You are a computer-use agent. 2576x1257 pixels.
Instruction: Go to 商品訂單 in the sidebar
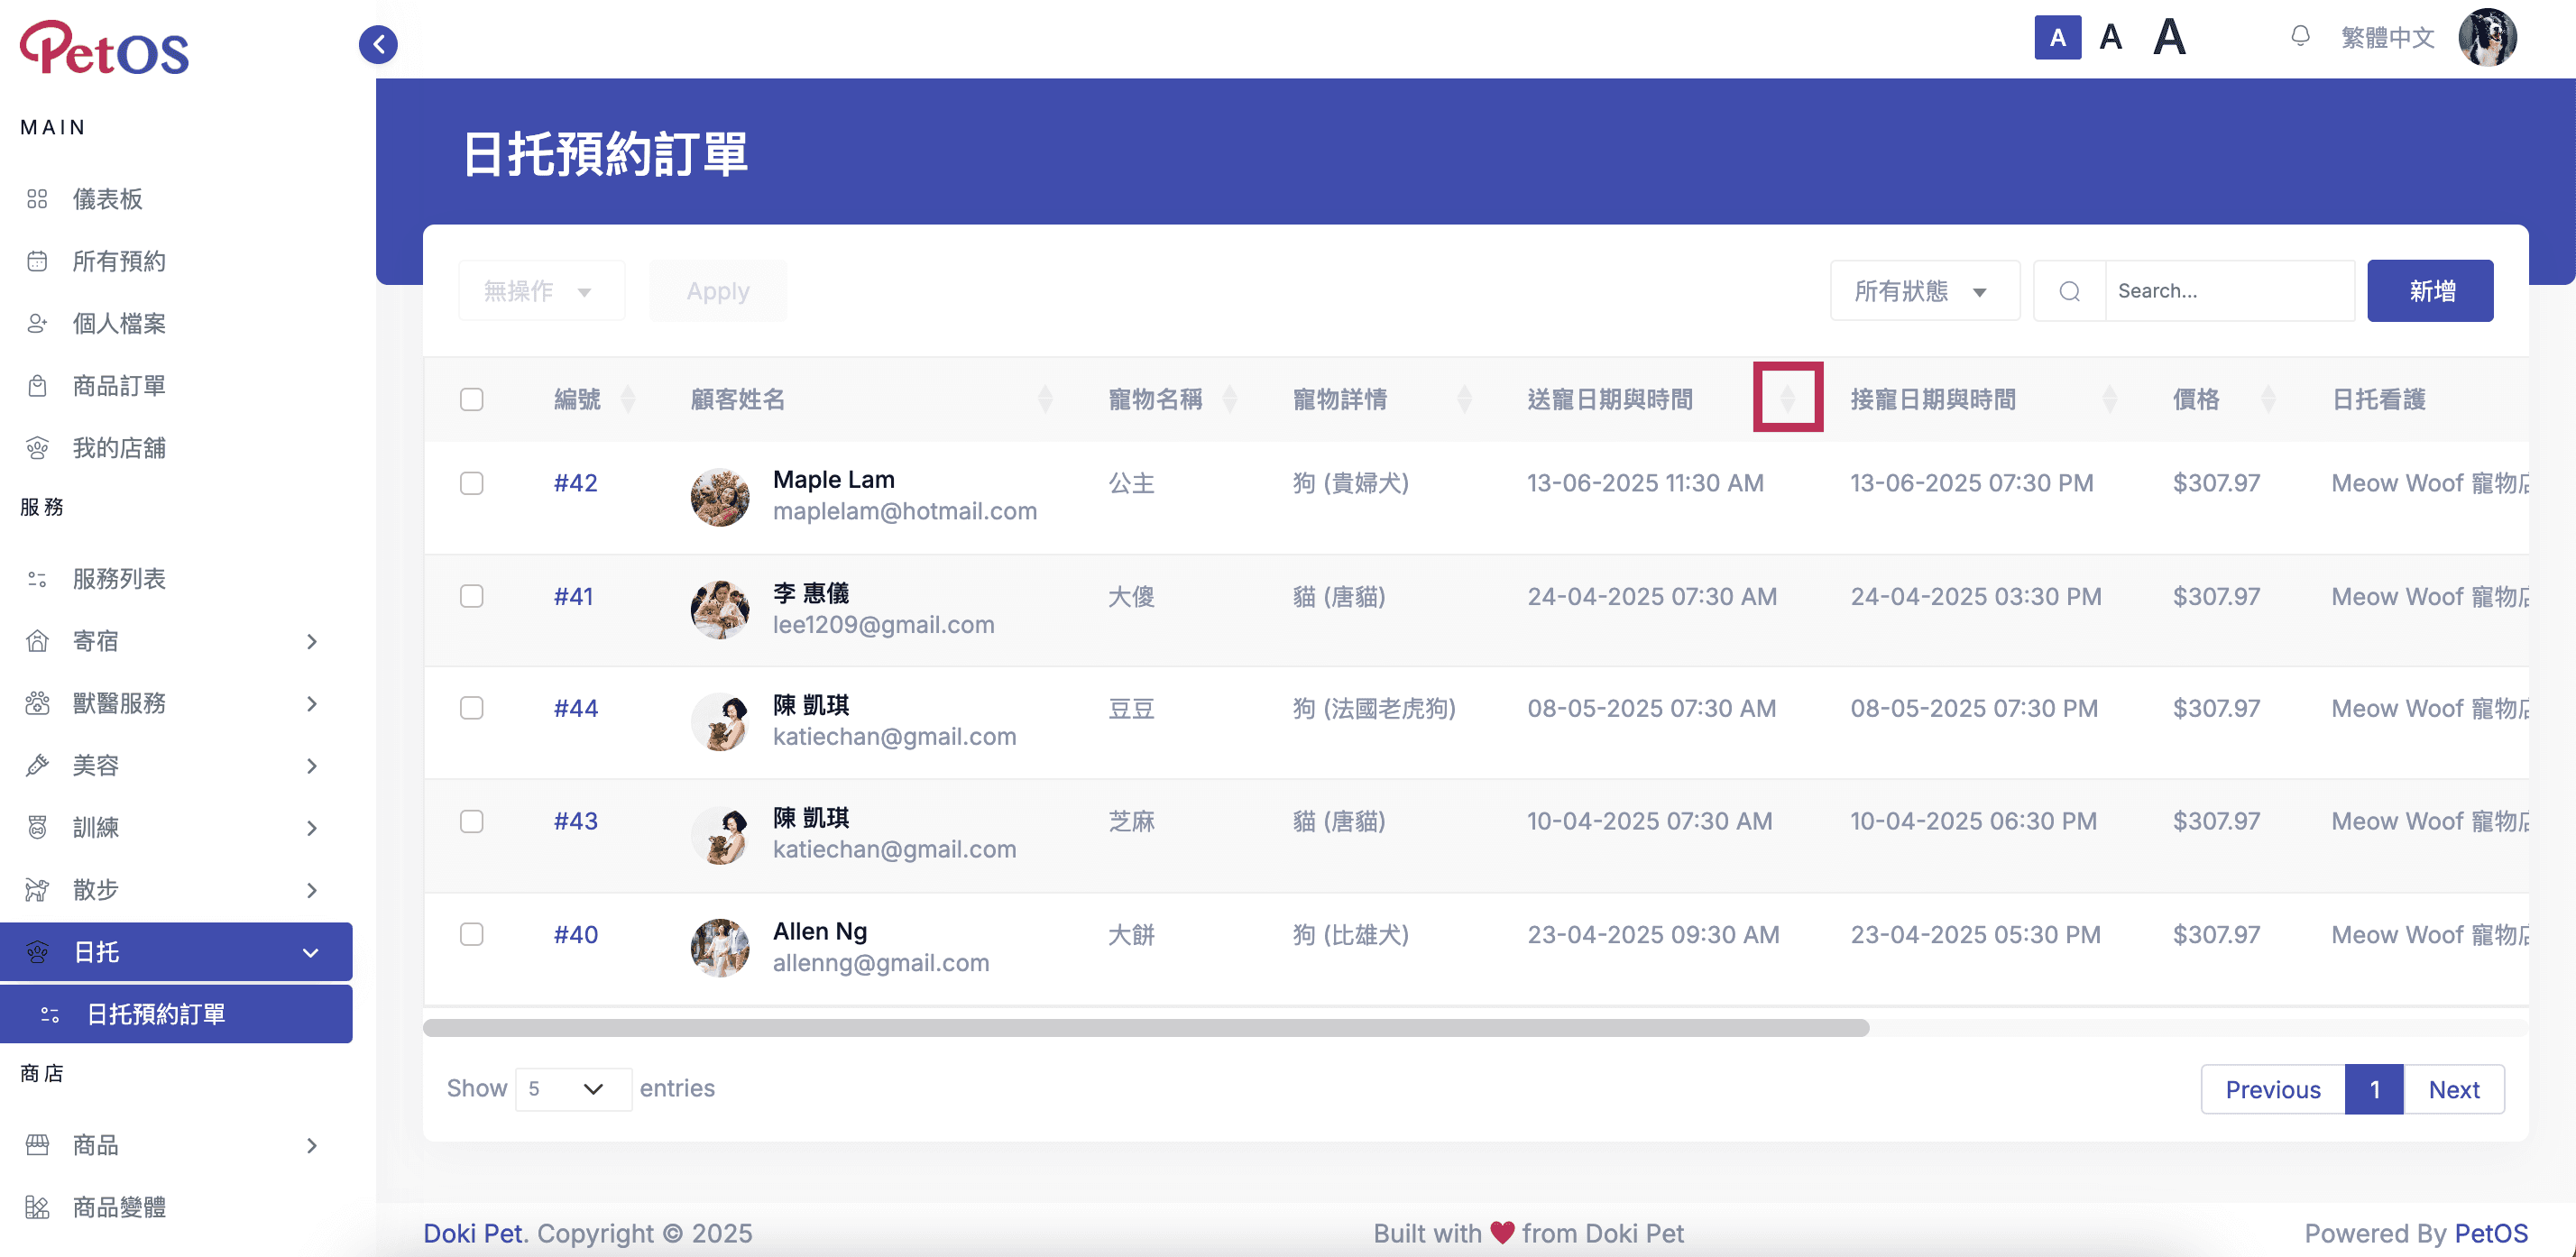(x=119, y=386)
